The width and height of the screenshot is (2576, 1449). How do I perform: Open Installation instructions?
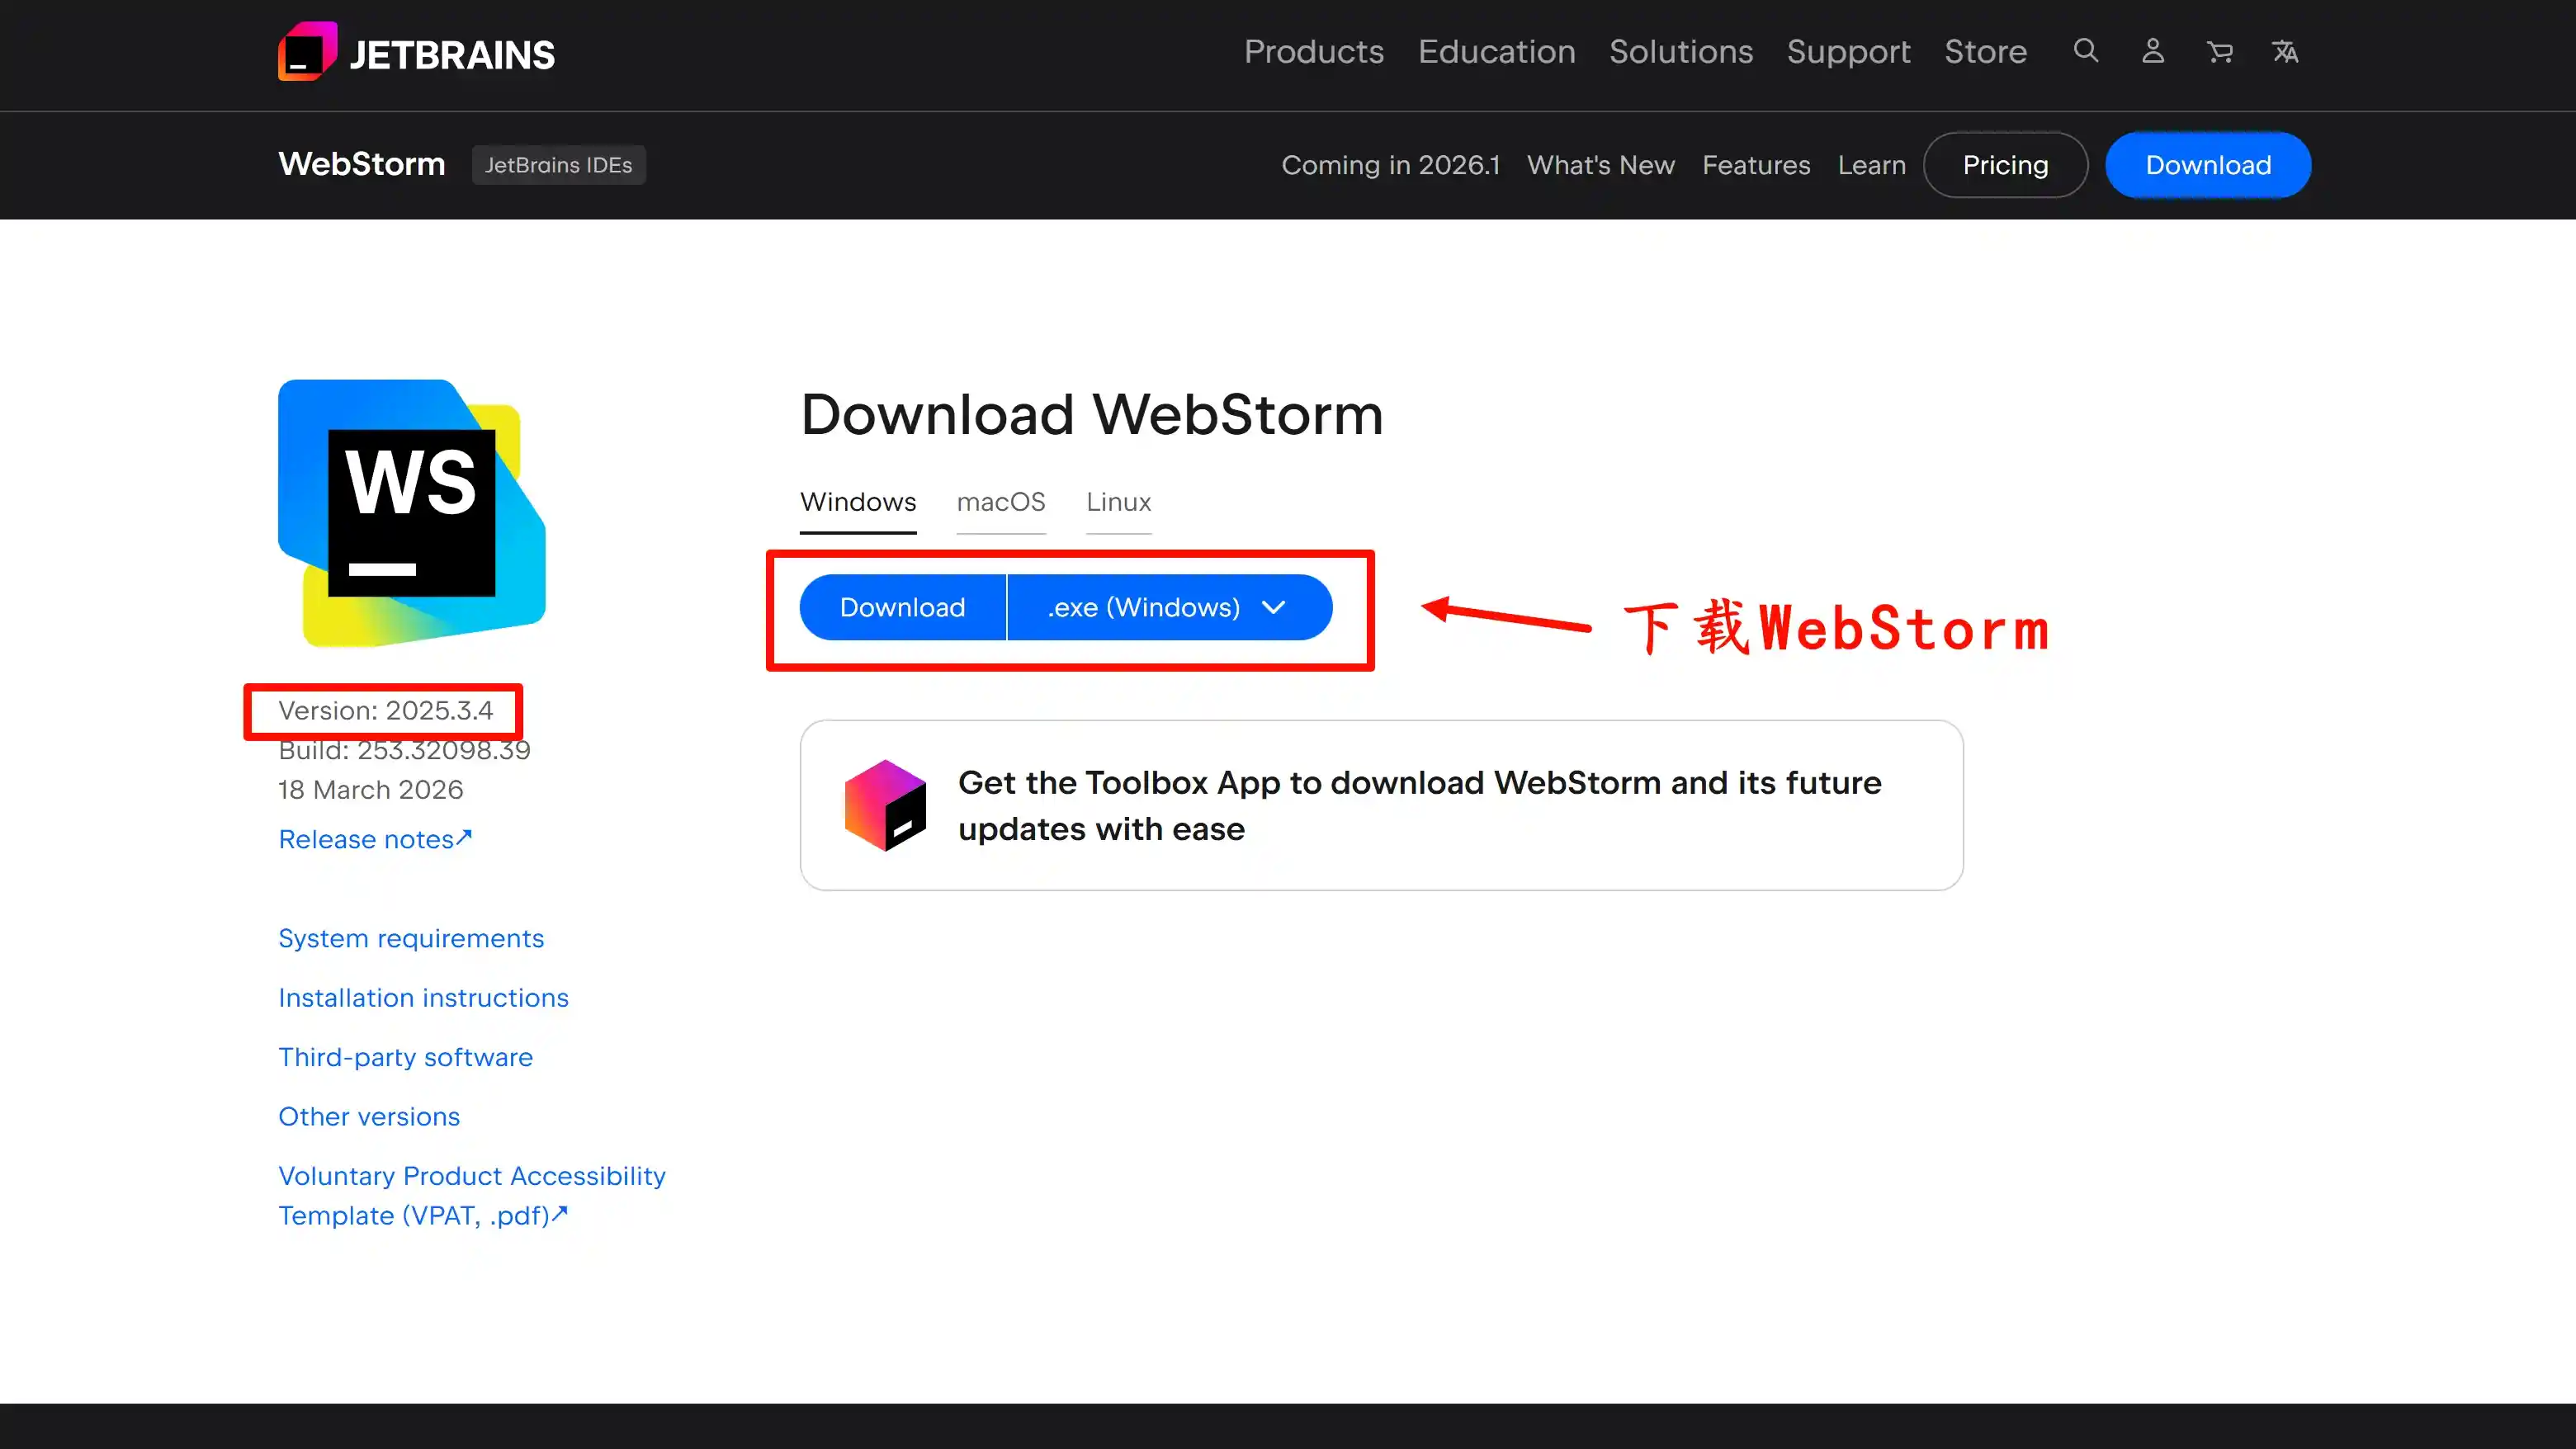tap(423, 997)
